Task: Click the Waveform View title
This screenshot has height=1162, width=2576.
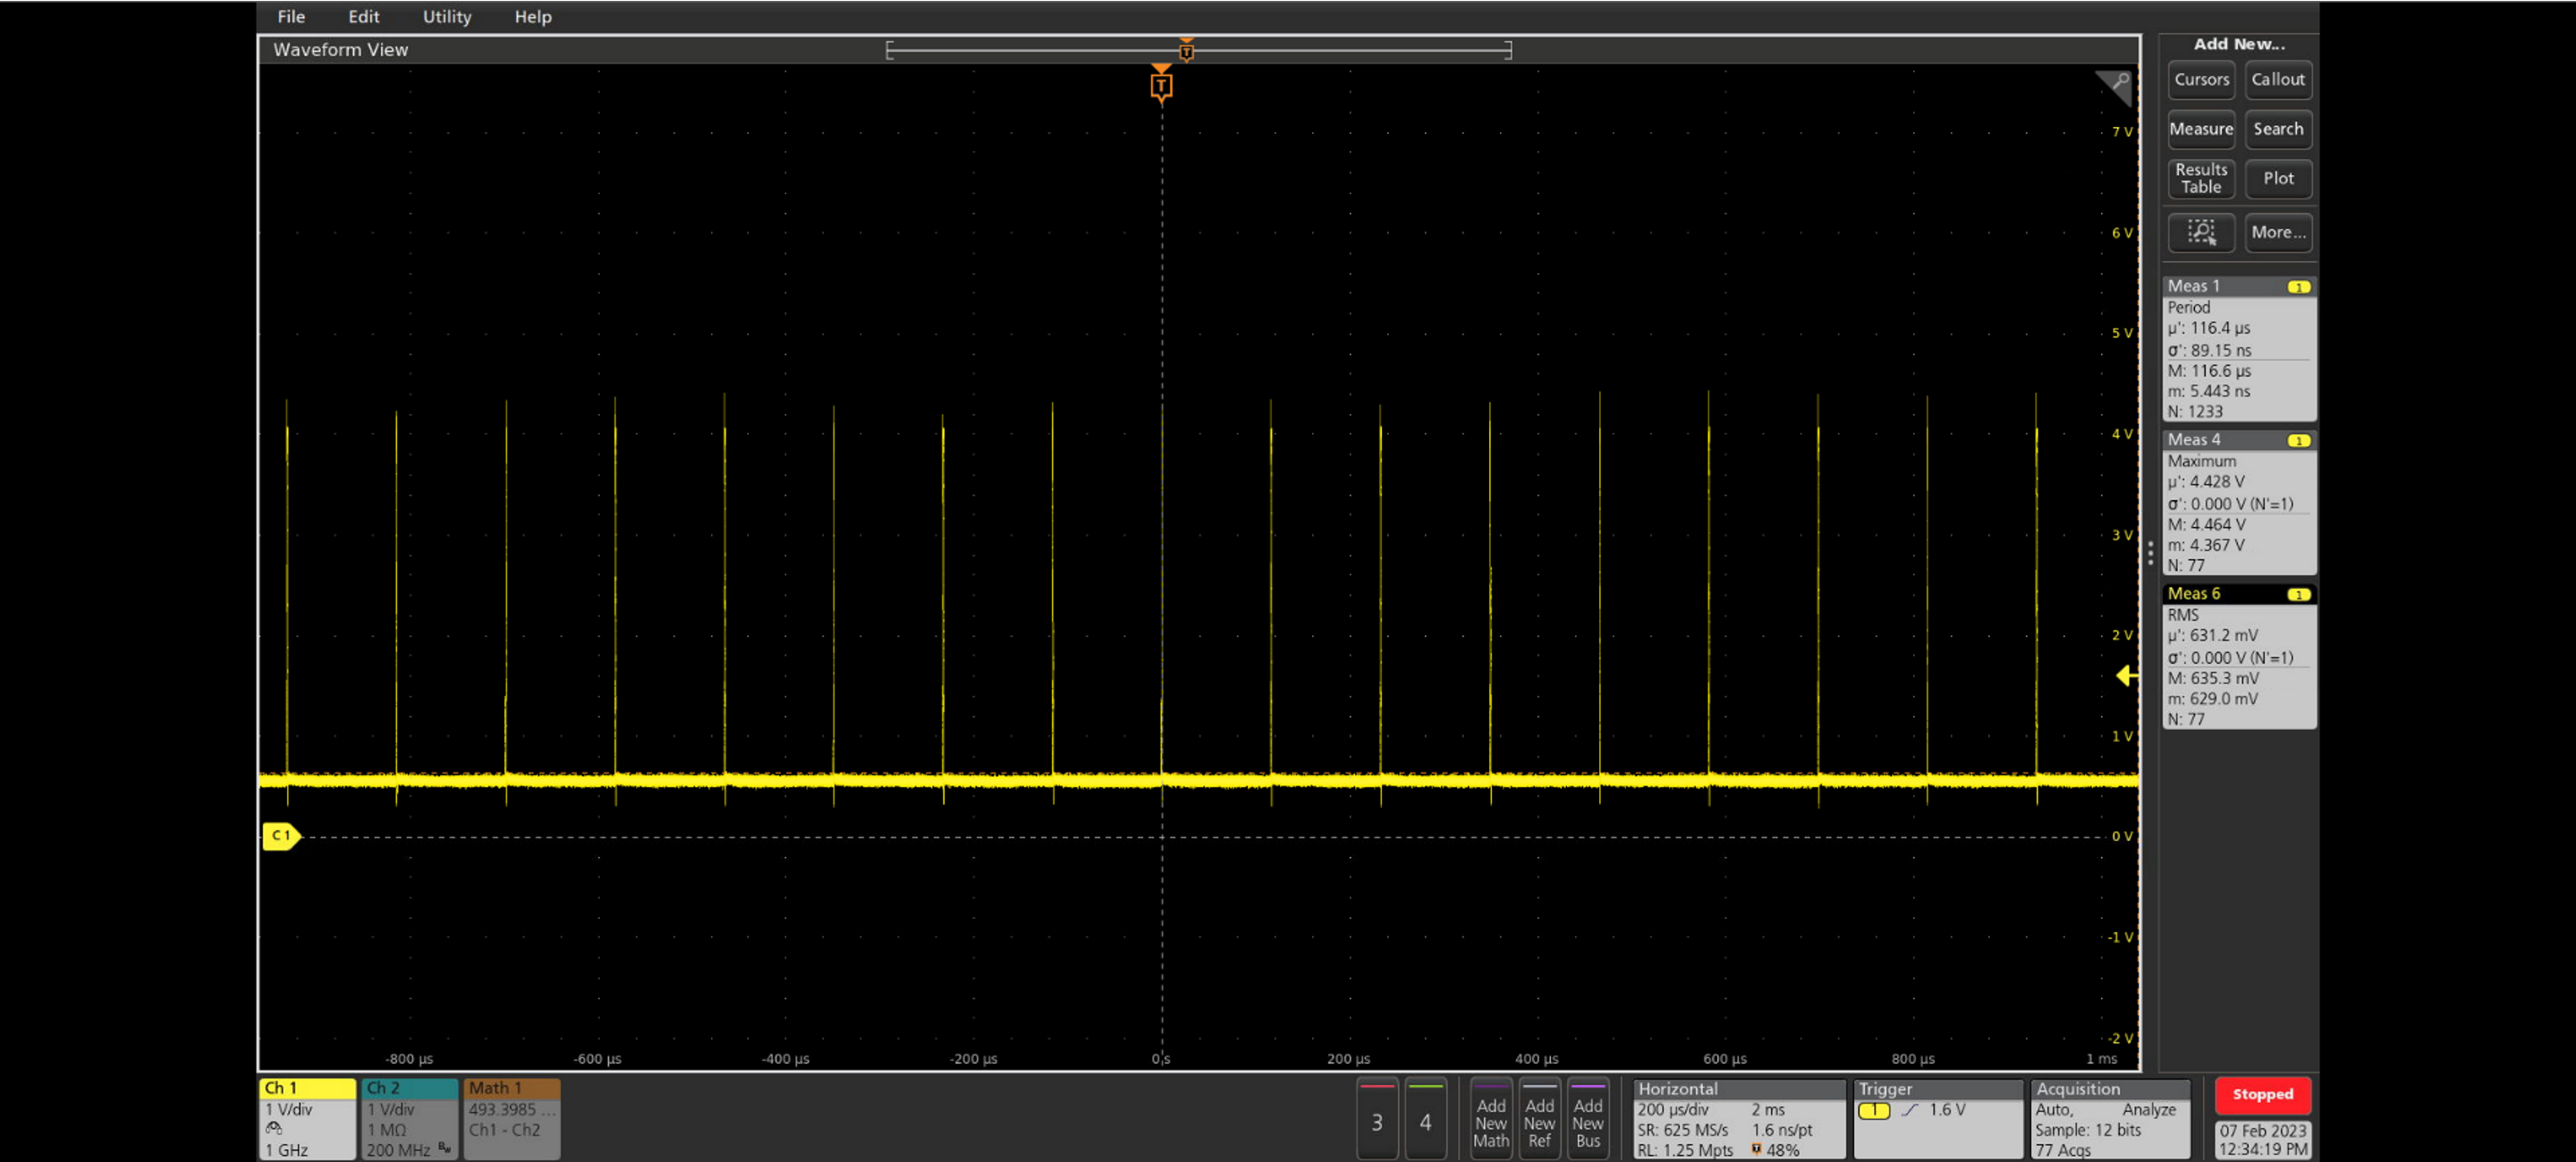Action: pyautogui.click(x=340, y=50)
